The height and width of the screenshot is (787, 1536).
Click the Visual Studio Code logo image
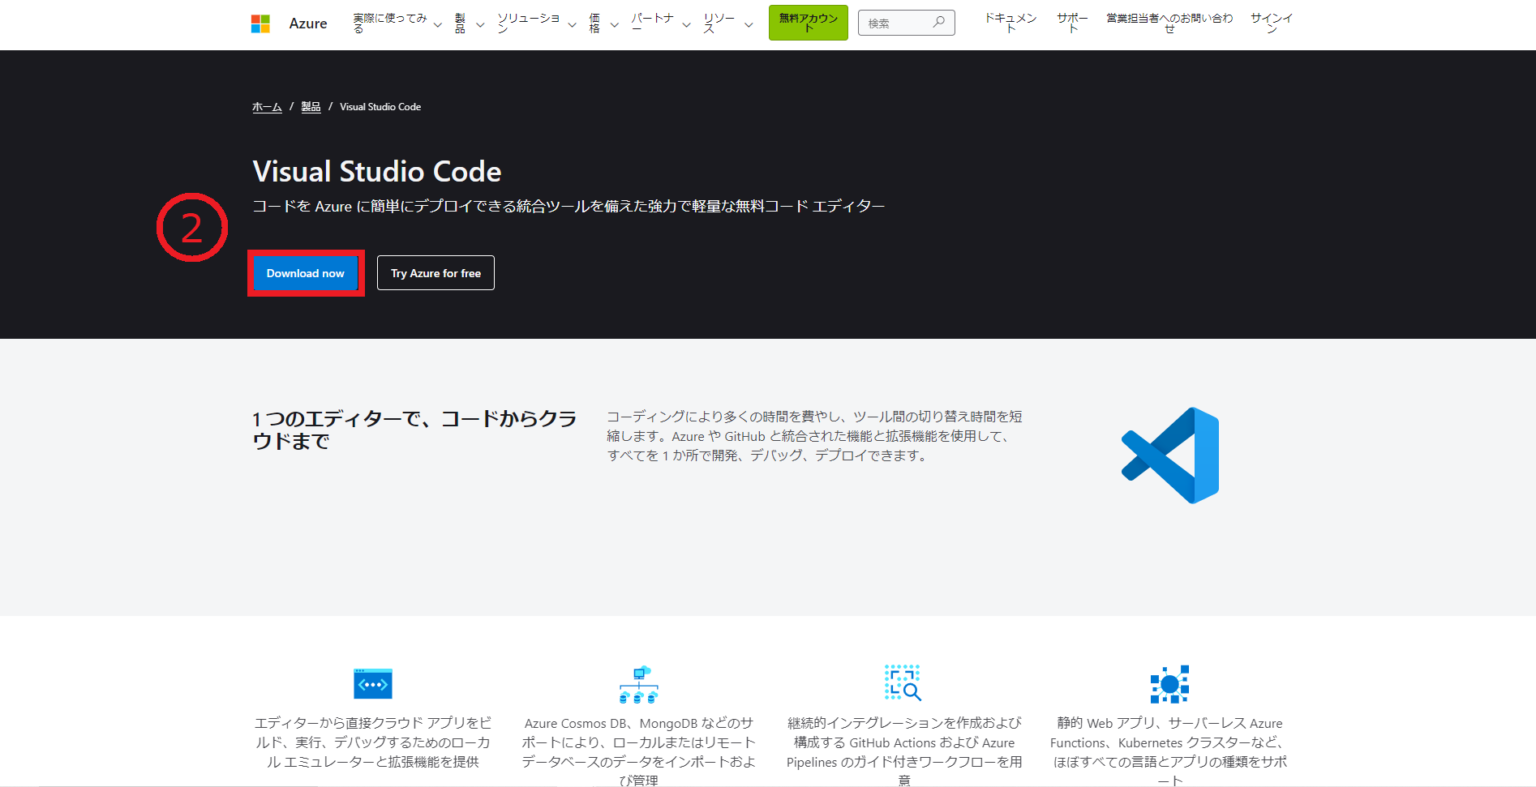[1169, 455]
